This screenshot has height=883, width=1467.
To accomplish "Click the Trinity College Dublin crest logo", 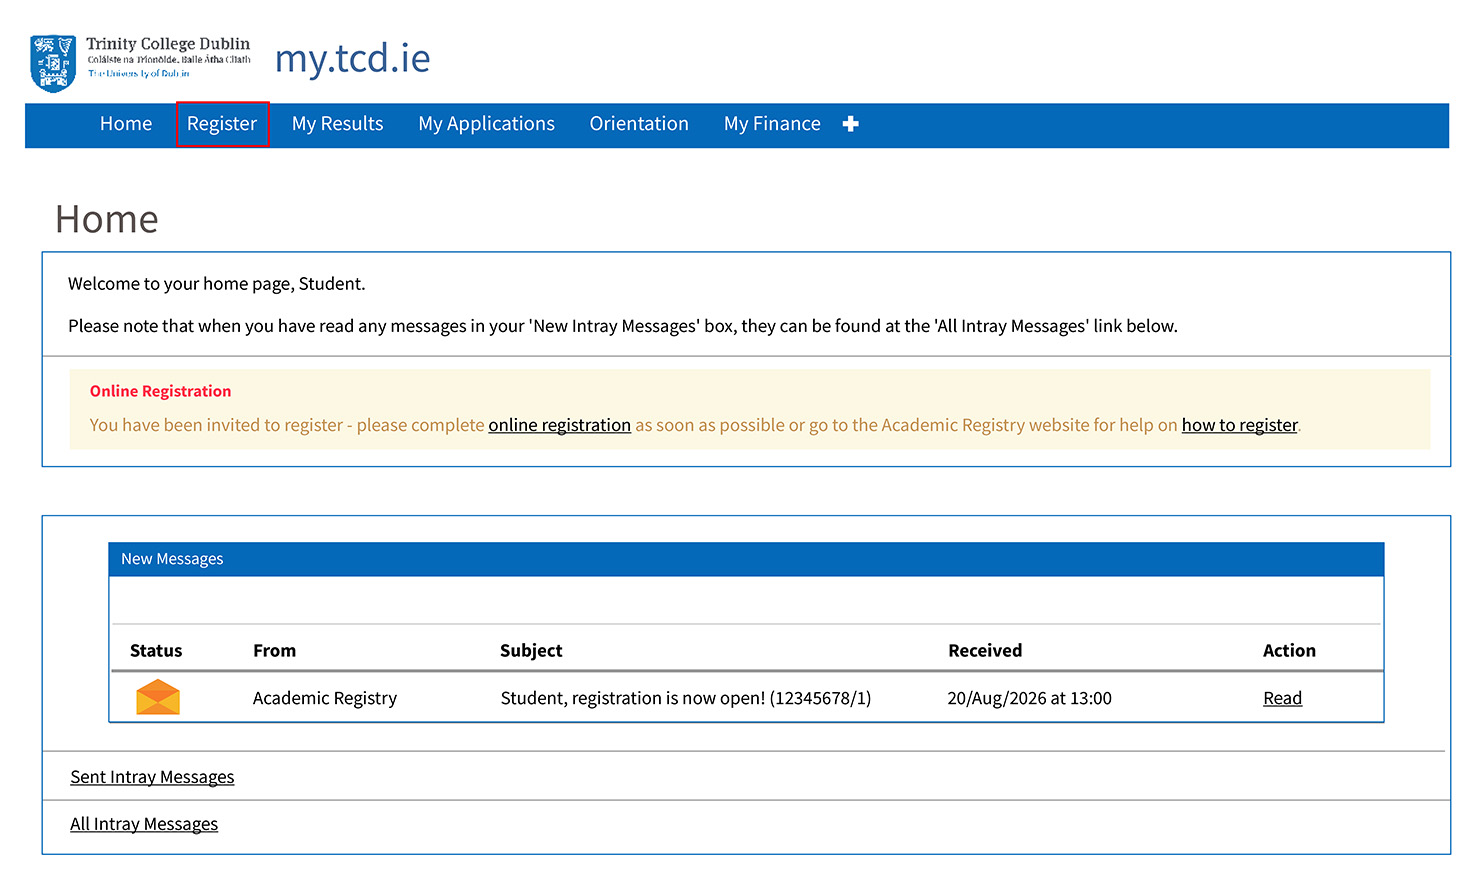I will pos(53,63).
